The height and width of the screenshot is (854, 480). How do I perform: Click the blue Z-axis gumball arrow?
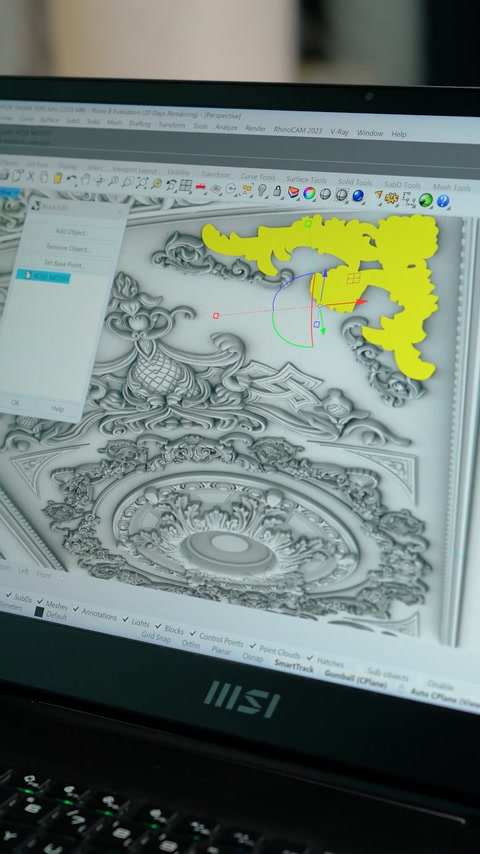pos(324,273)
